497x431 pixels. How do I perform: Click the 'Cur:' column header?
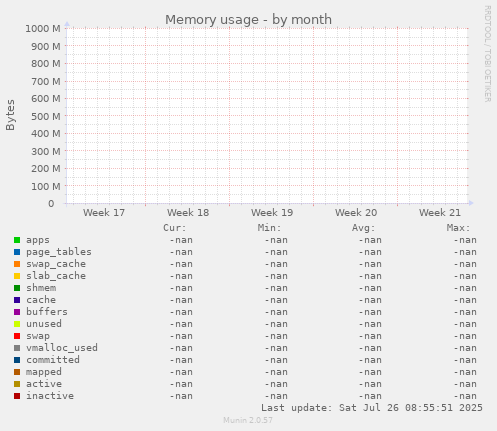pos(175,228)
